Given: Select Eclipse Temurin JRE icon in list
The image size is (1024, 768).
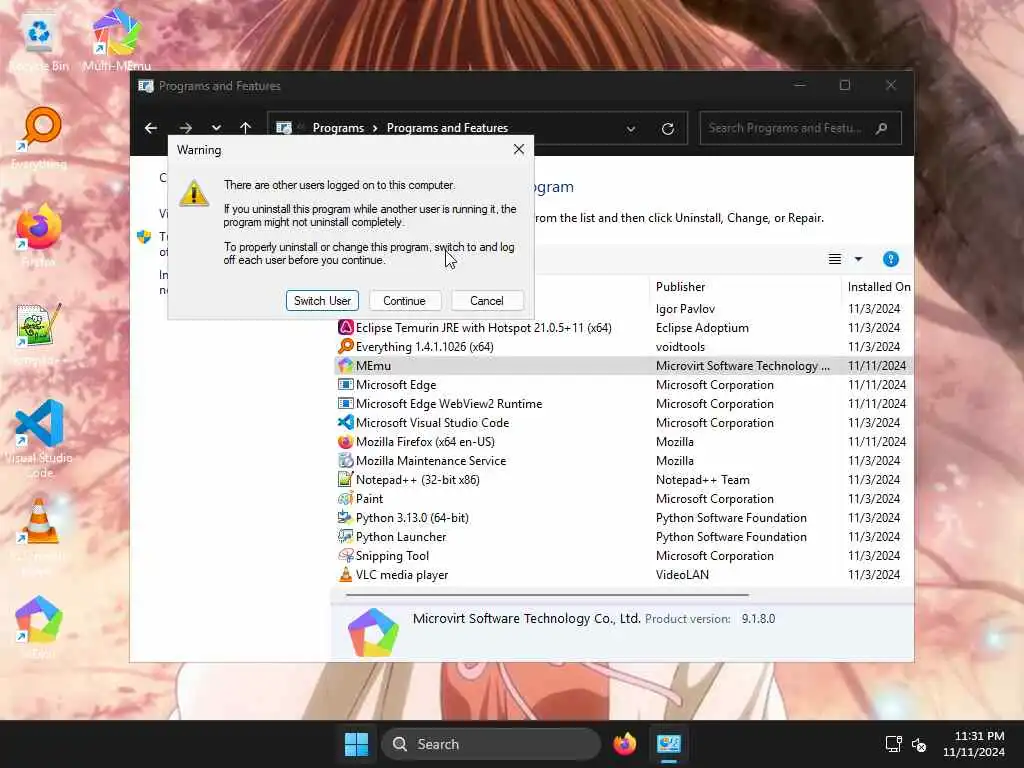Looking at the screenshot, I should [x=345, y=327].
